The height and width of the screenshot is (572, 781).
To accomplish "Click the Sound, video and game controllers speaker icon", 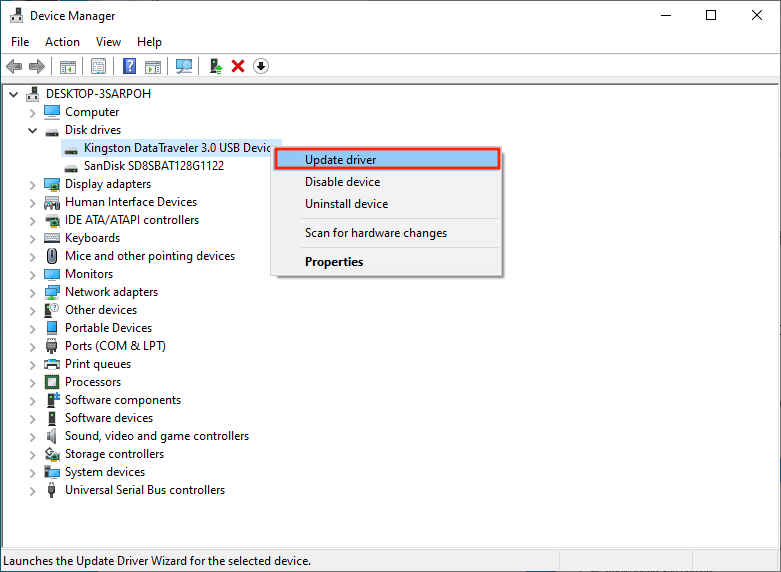I will (52, 436).
